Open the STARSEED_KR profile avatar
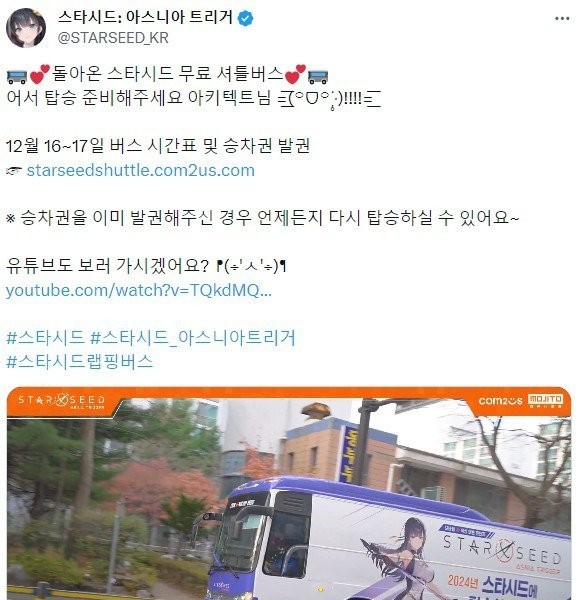This screenshot has height=600, width=579. [x=26, y=28]
